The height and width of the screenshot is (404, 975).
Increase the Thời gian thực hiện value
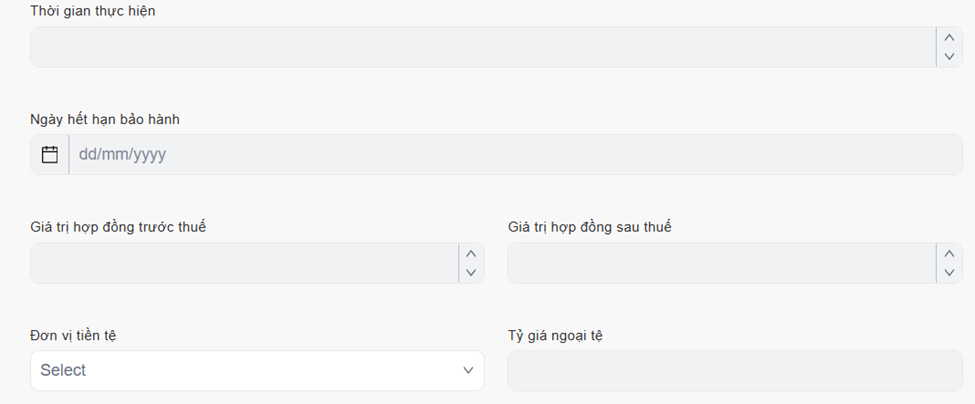coord(948,37)
